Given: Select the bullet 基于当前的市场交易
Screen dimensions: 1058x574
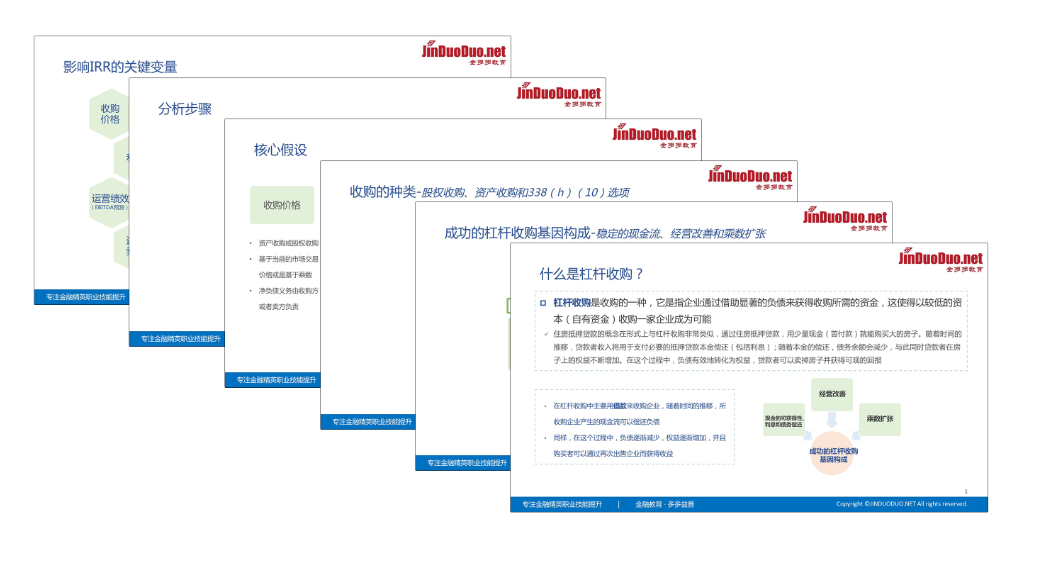Looking at the screenshot, I should pyautogui.click(x=288, y=259).
